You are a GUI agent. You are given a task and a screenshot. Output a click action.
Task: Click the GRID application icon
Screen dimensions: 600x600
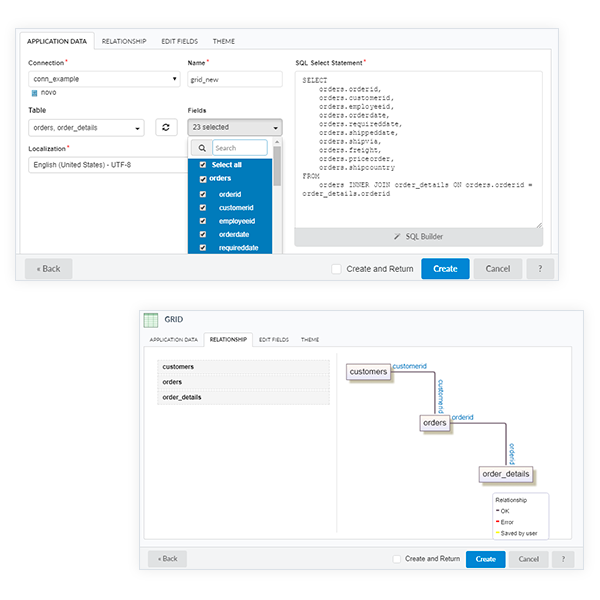pyautogui.click(x=151, y=320)
